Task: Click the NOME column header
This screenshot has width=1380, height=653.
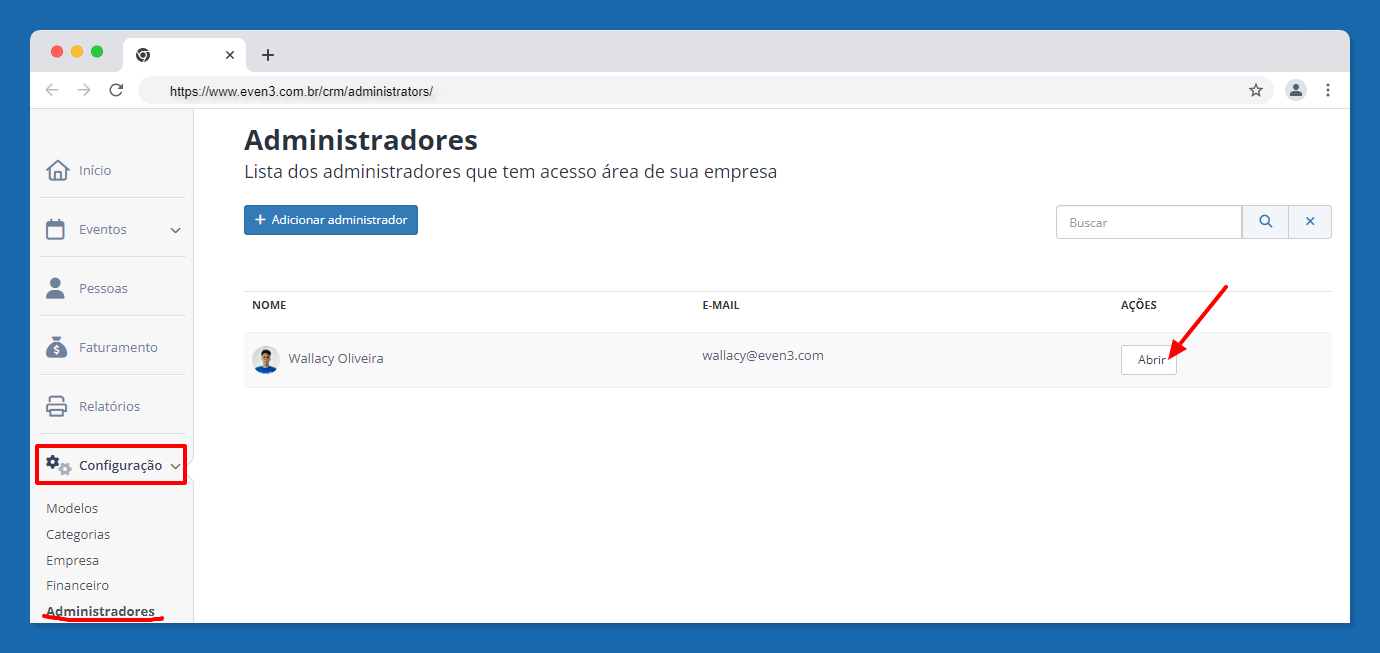Action: pos(269,305)
